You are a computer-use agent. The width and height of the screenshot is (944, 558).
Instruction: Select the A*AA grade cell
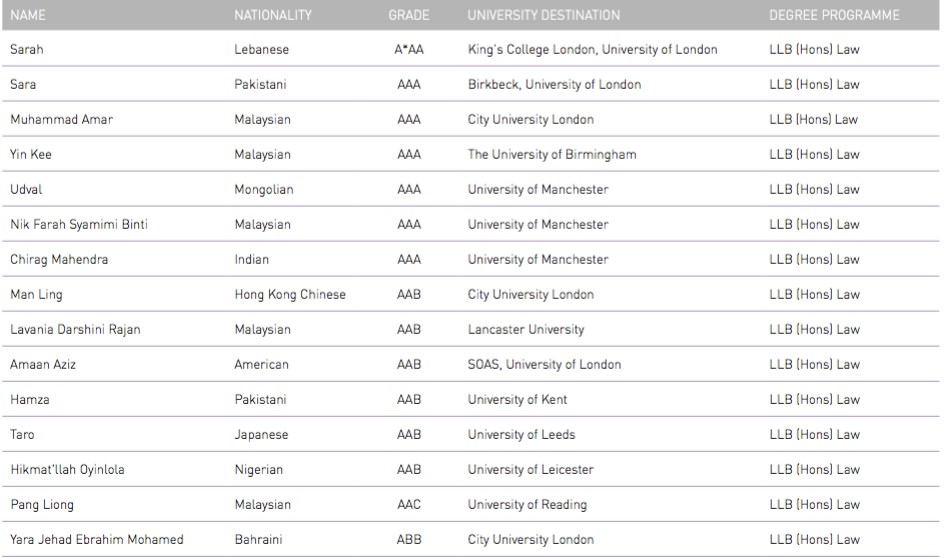(x=409, y=49)
